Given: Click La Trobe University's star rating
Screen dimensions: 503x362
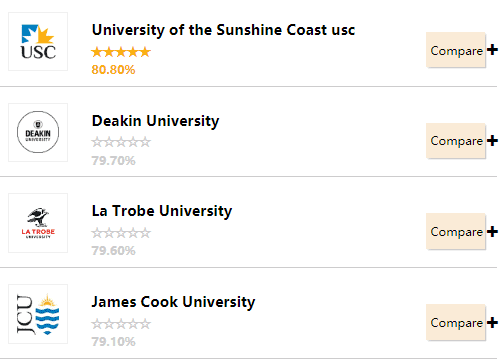Looking at the screenshot, I should (x=121, y=233).
